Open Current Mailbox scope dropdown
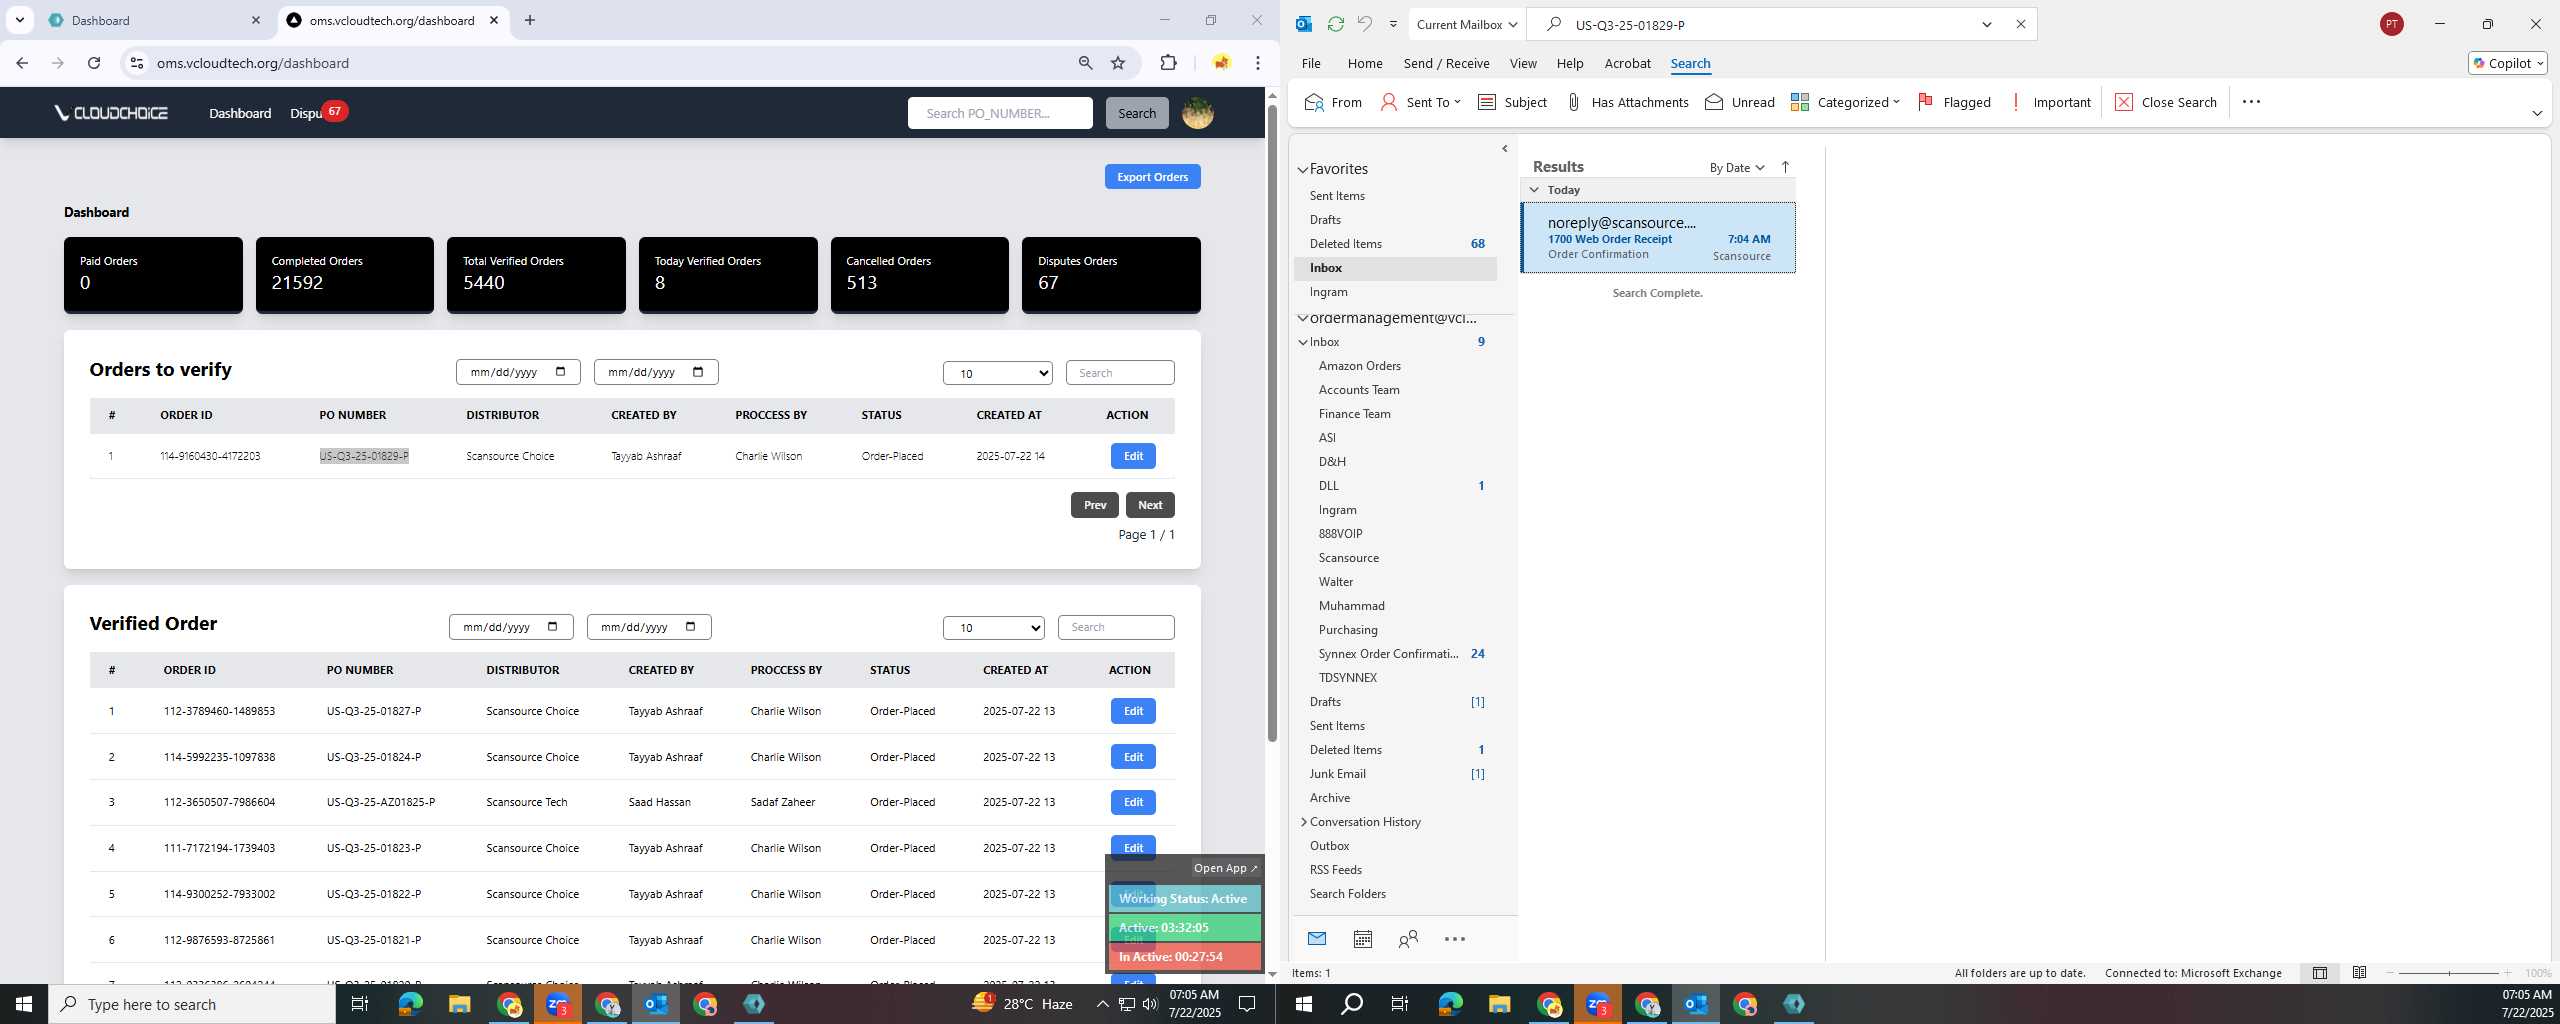The width and height of the screenshot is (2560, 1024). 1466,24
